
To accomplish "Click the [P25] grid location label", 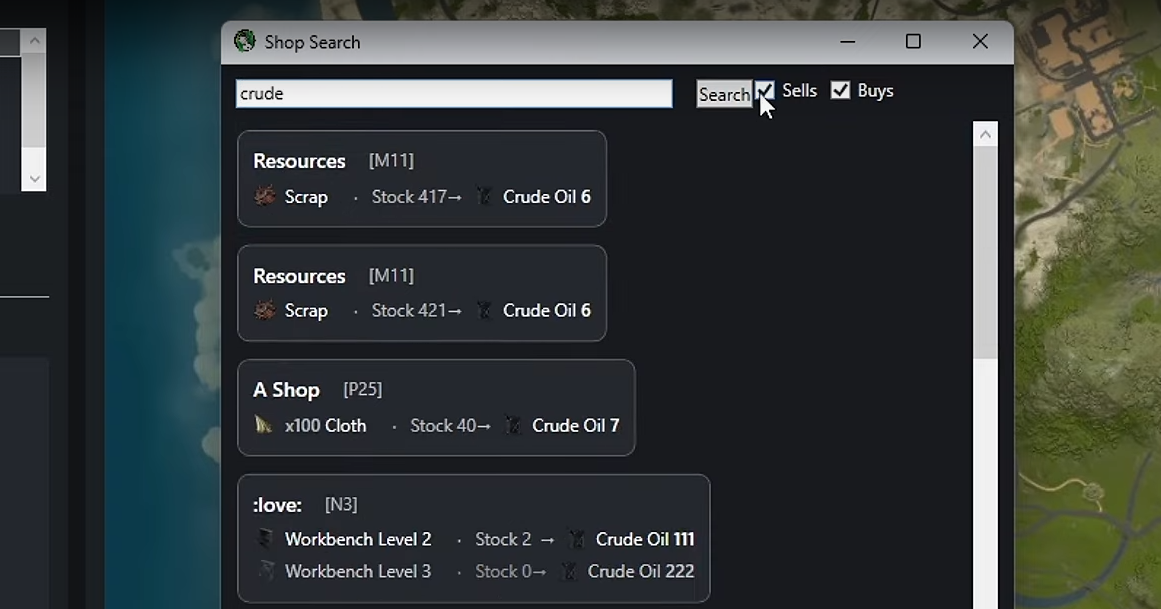I will point(362,389).
